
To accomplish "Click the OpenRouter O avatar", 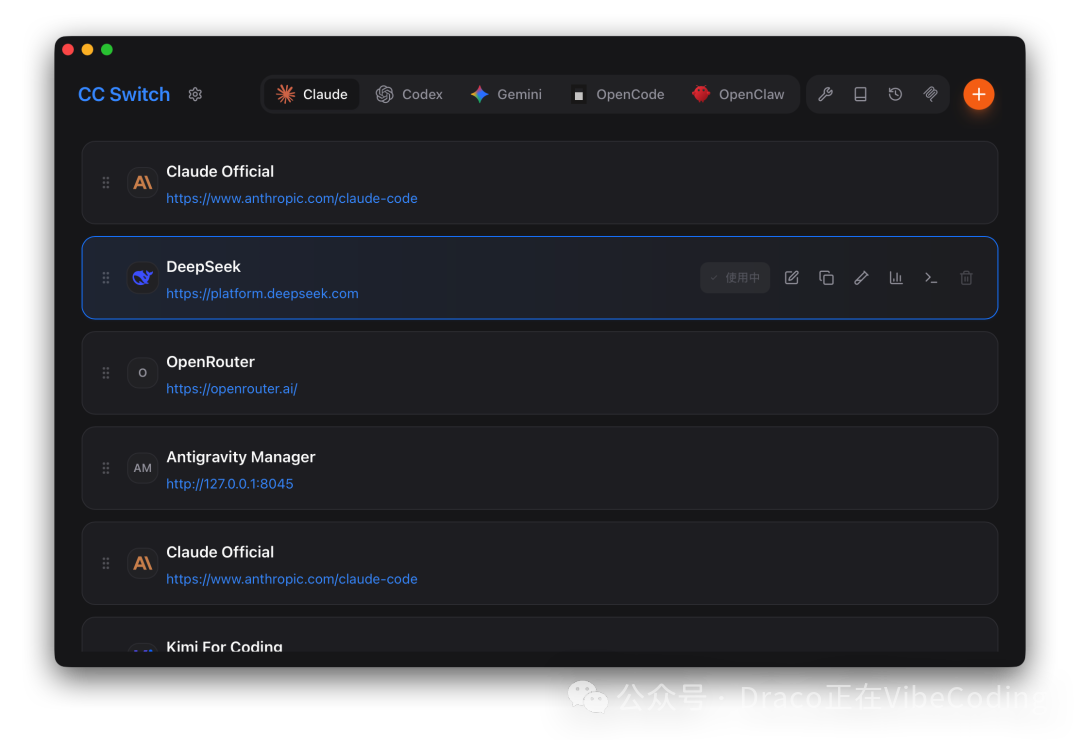I will point(143,373).
